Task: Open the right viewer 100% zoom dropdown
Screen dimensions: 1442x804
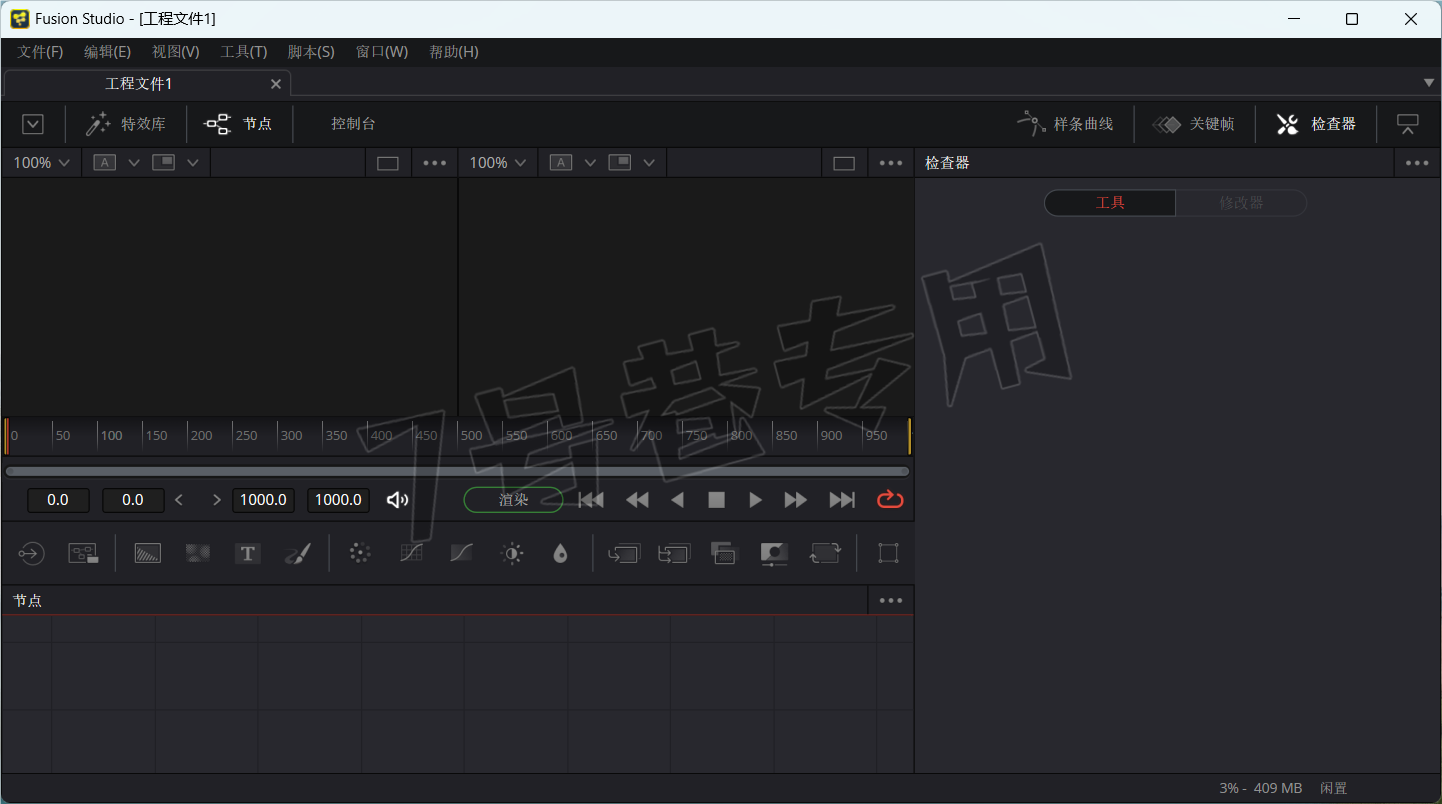Action: 497,163
